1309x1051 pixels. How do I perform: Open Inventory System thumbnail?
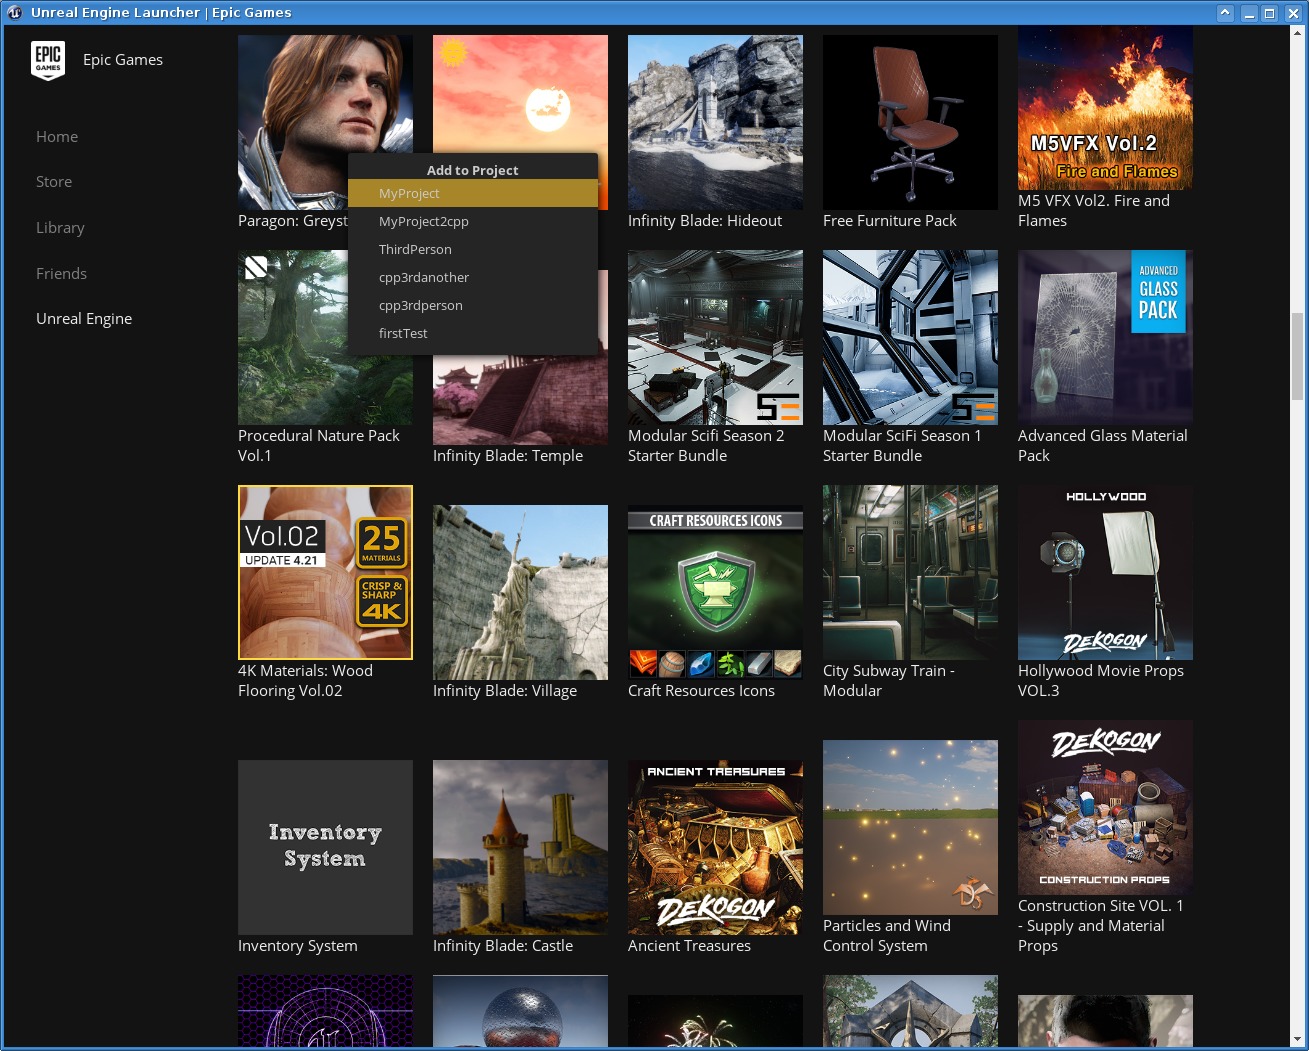[325, 847]
